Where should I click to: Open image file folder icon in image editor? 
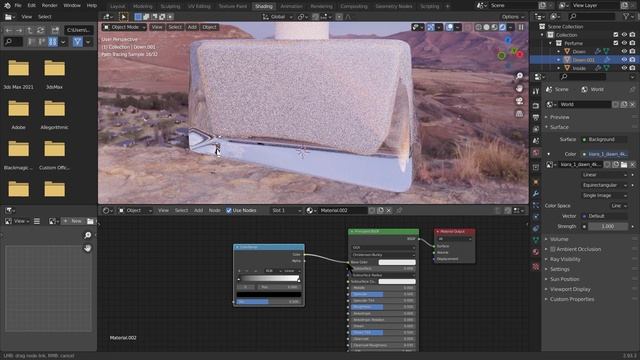click(x=90, y=221)
